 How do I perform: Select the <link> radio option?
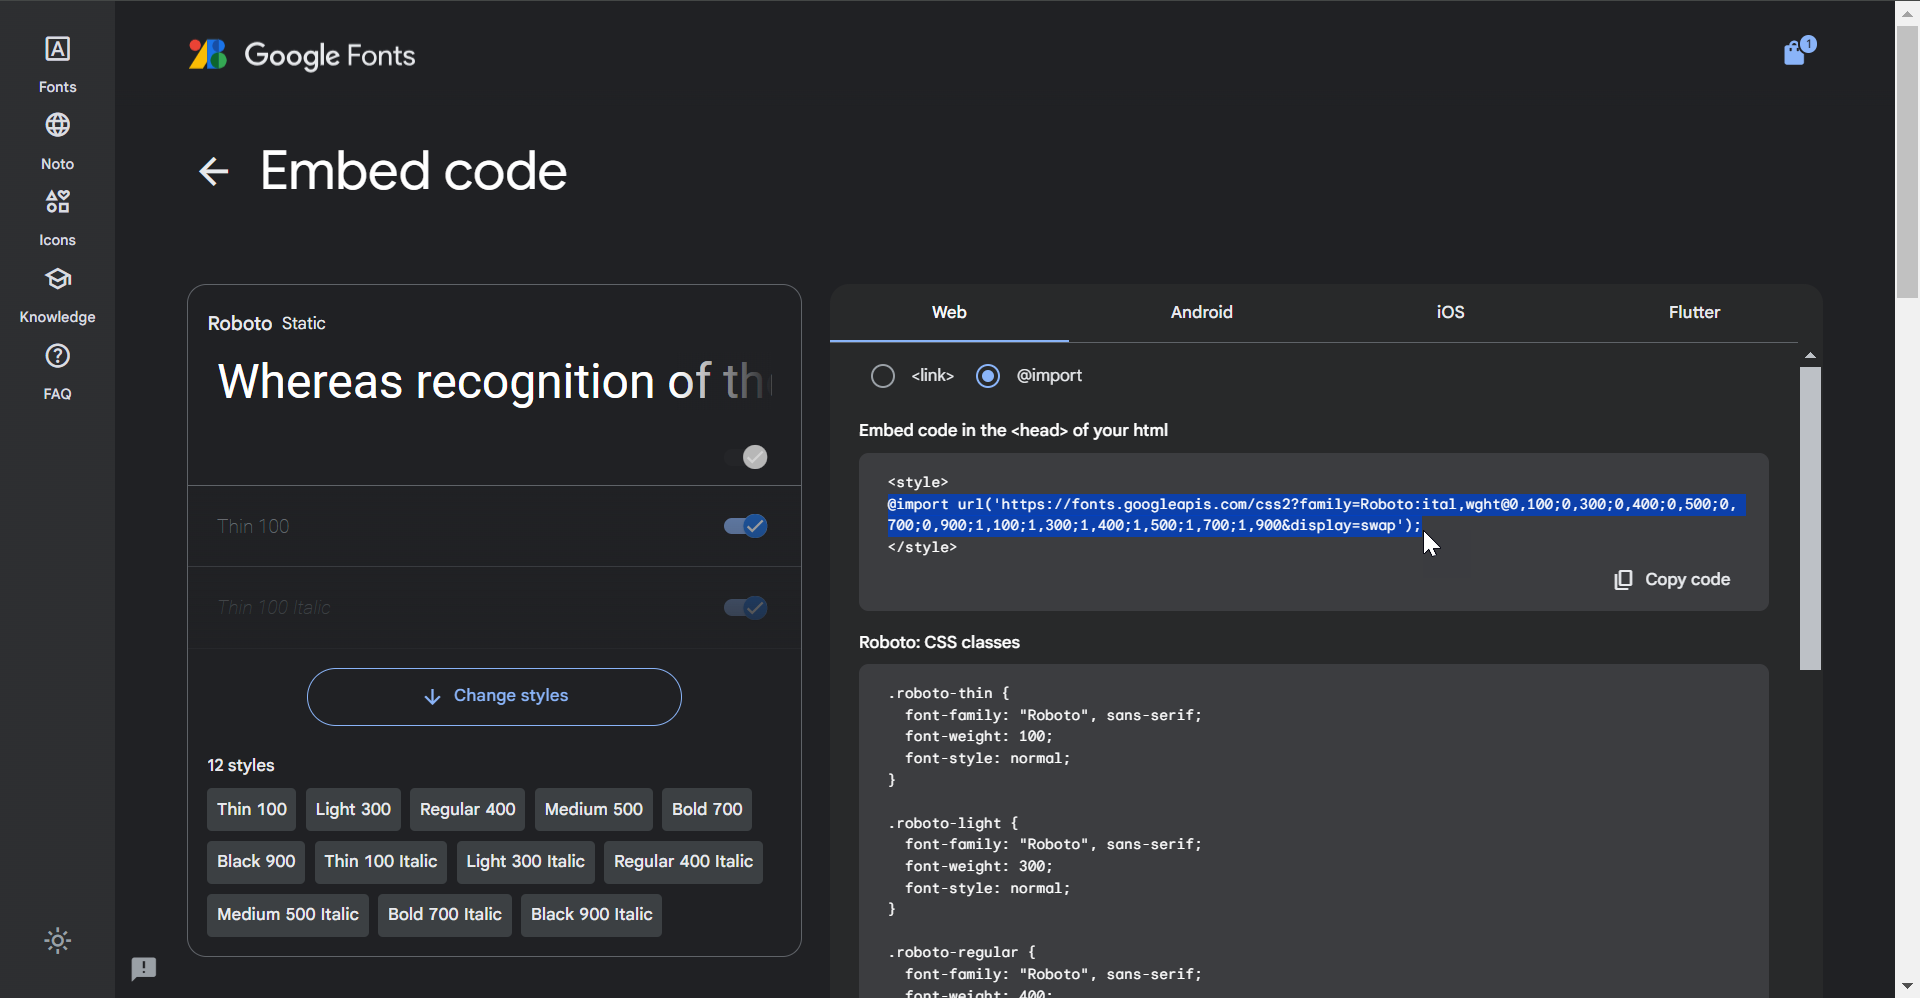882,376
